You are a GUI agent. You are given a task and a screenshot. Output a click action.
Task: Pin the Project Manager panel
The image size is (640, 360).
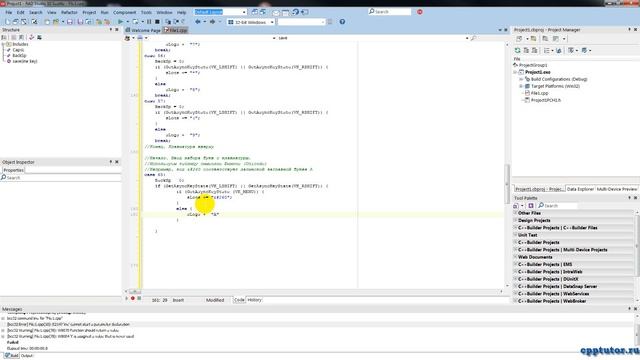629,30
